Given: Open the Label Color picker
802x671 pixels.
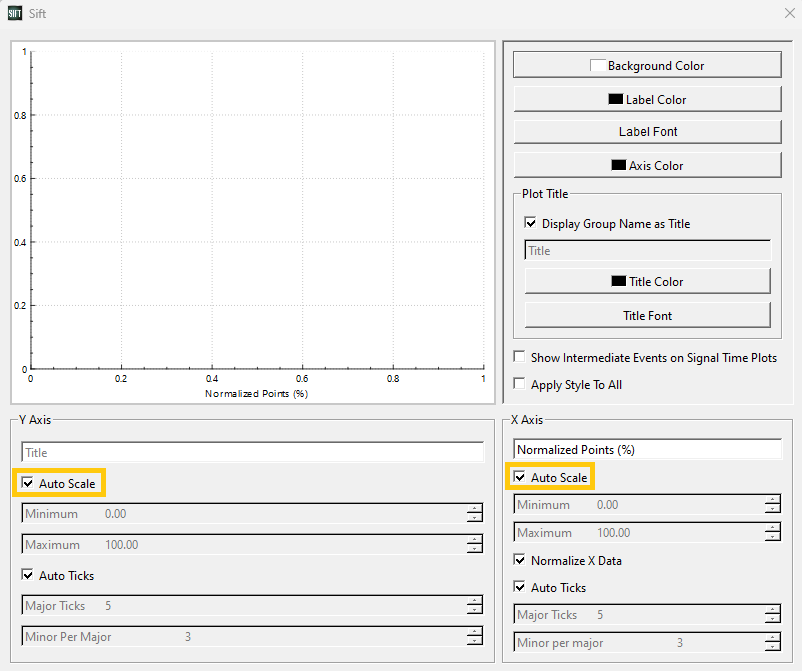Looking at the screenshot, I should [x=647, y=99].
